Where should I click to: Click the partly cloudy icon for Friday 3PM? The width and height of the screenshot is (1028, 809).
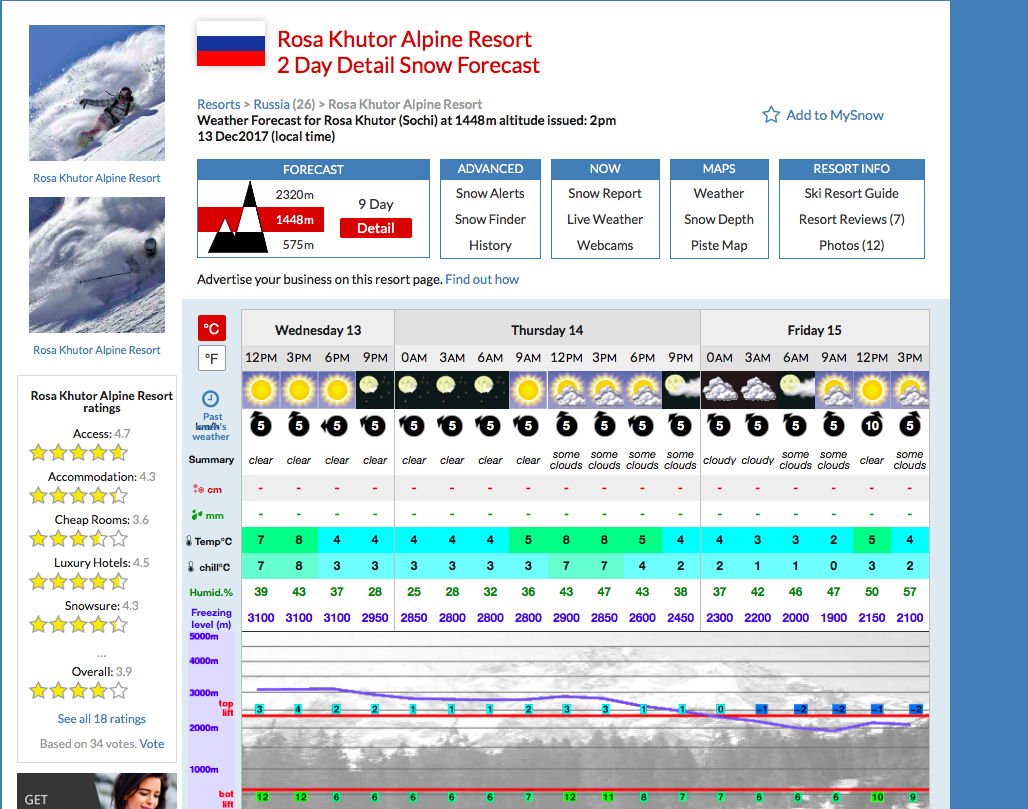pos(910,389)
